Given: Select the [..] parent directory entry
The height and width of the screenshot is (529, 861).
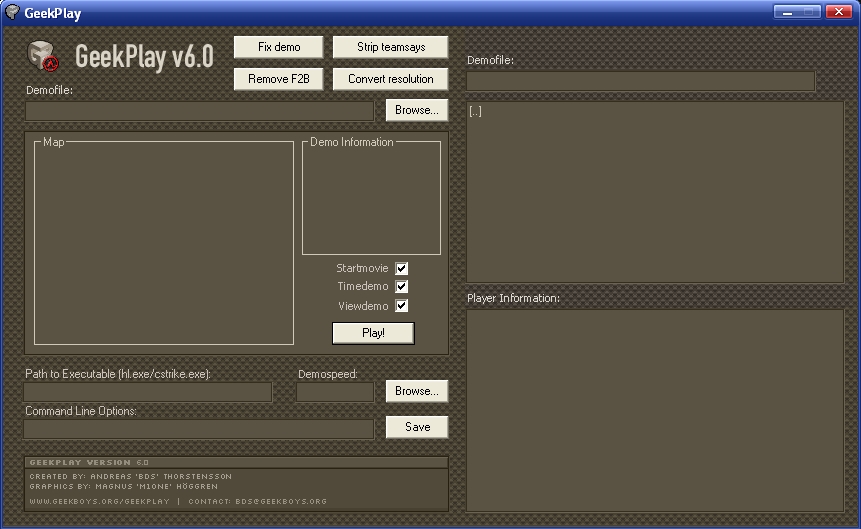Looking at the screenshot, I should (476, 111).
